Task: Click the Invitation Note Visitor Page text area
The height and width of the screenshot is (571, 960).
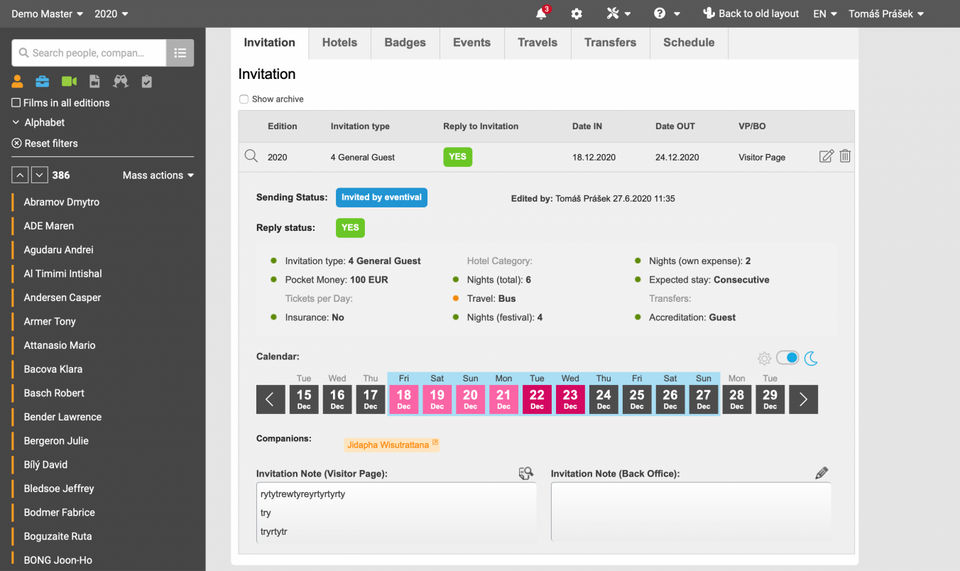Action: [x=396, y=512]
